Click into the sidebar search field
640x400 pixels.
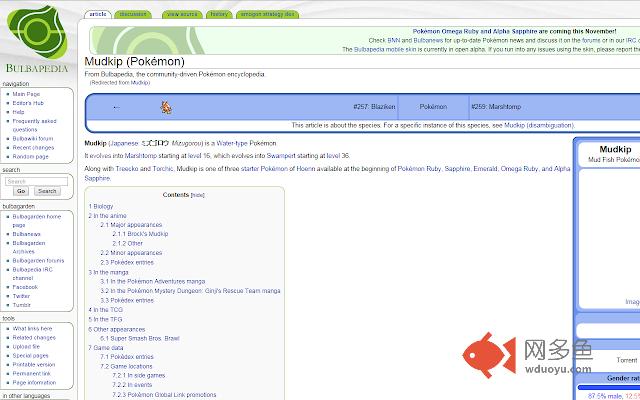click(36, 181)
